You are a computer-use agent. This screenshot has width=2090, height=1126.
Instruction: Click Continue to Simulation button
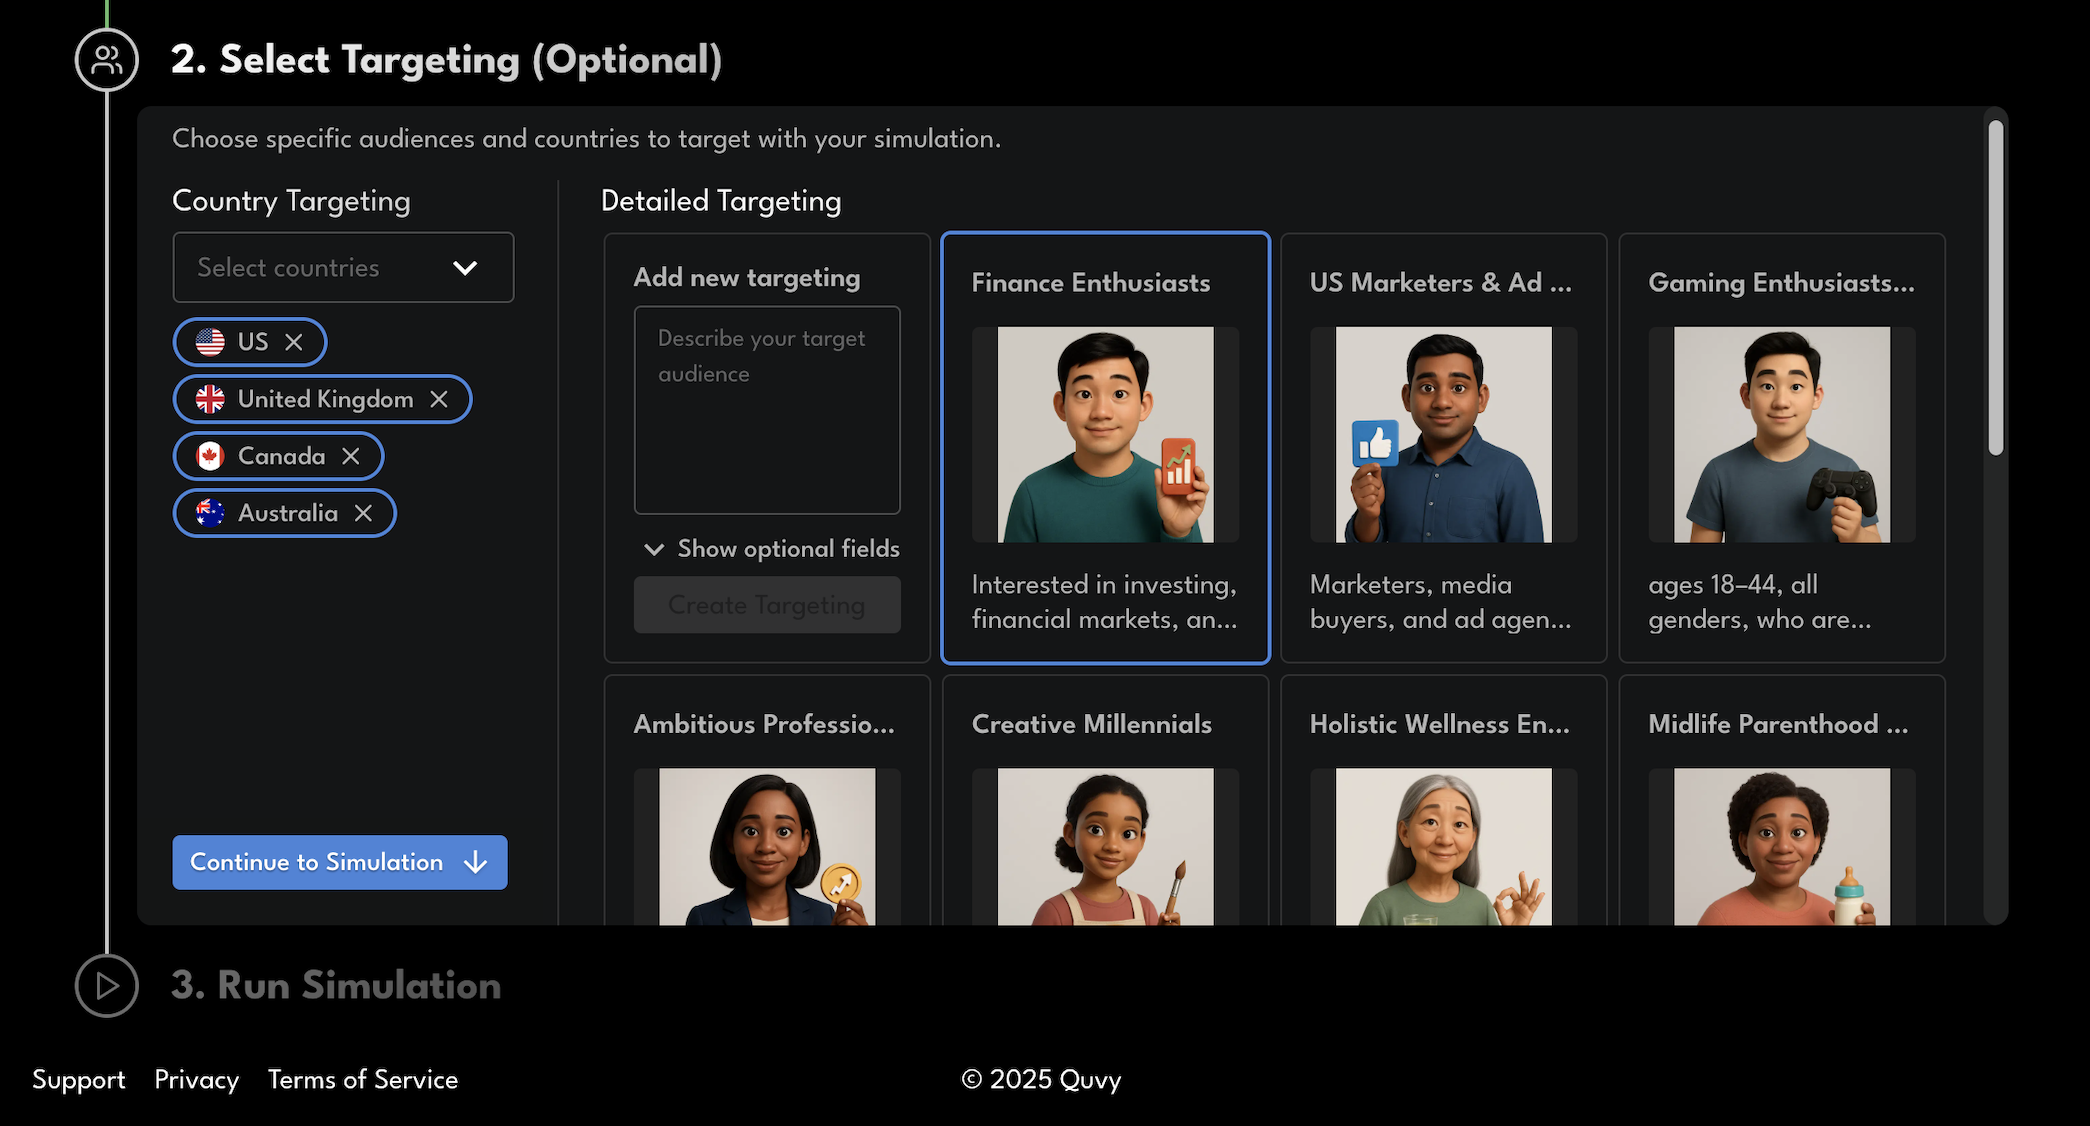(x=340, y=862)
